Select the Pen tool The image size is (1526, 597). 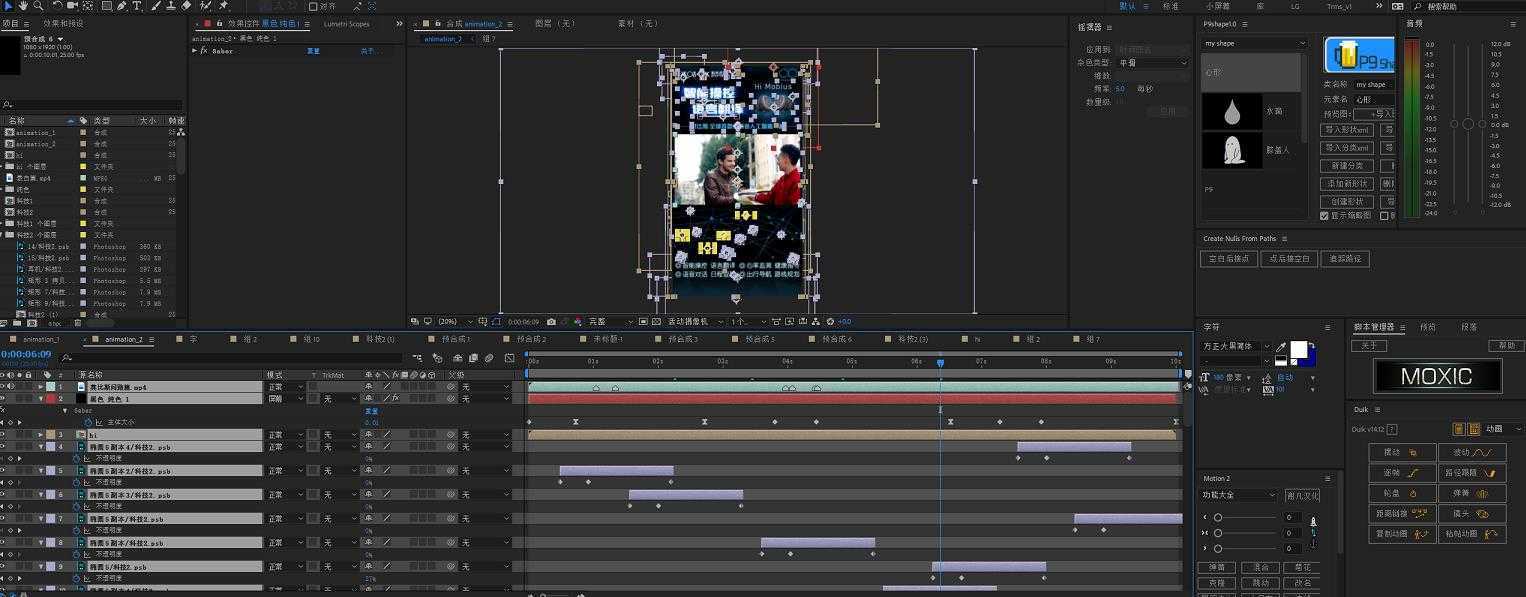(121, 6)
